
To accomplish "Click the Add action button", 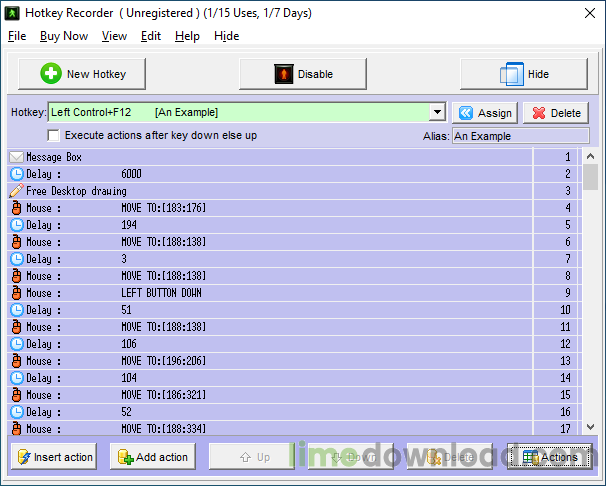I will click(151, 457).
